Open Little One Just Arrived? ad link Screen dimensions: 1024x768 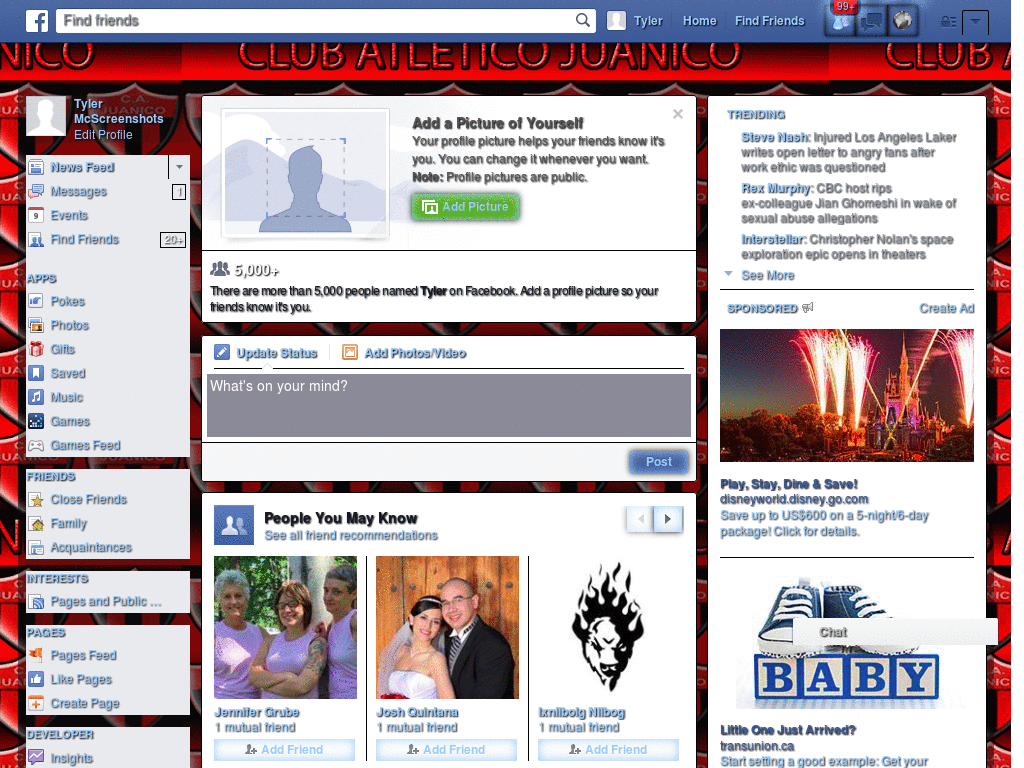click(788, 730)
